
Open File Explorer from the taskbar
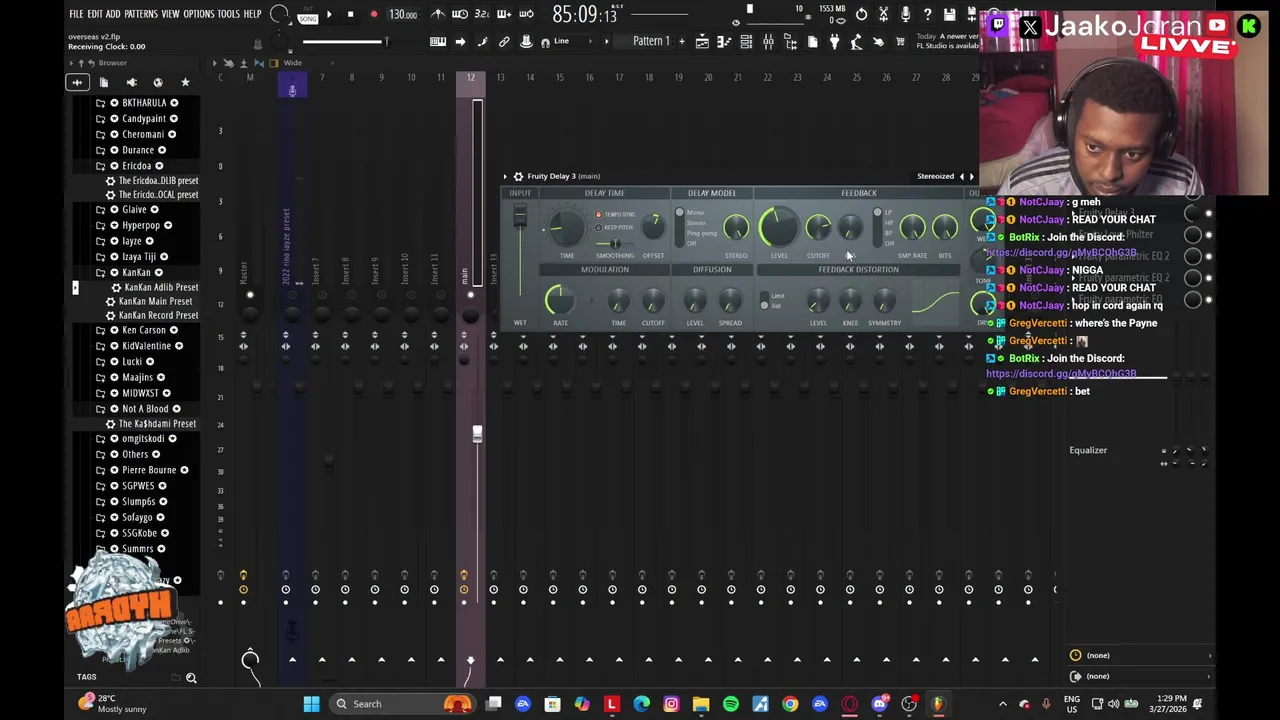[701, 704]
